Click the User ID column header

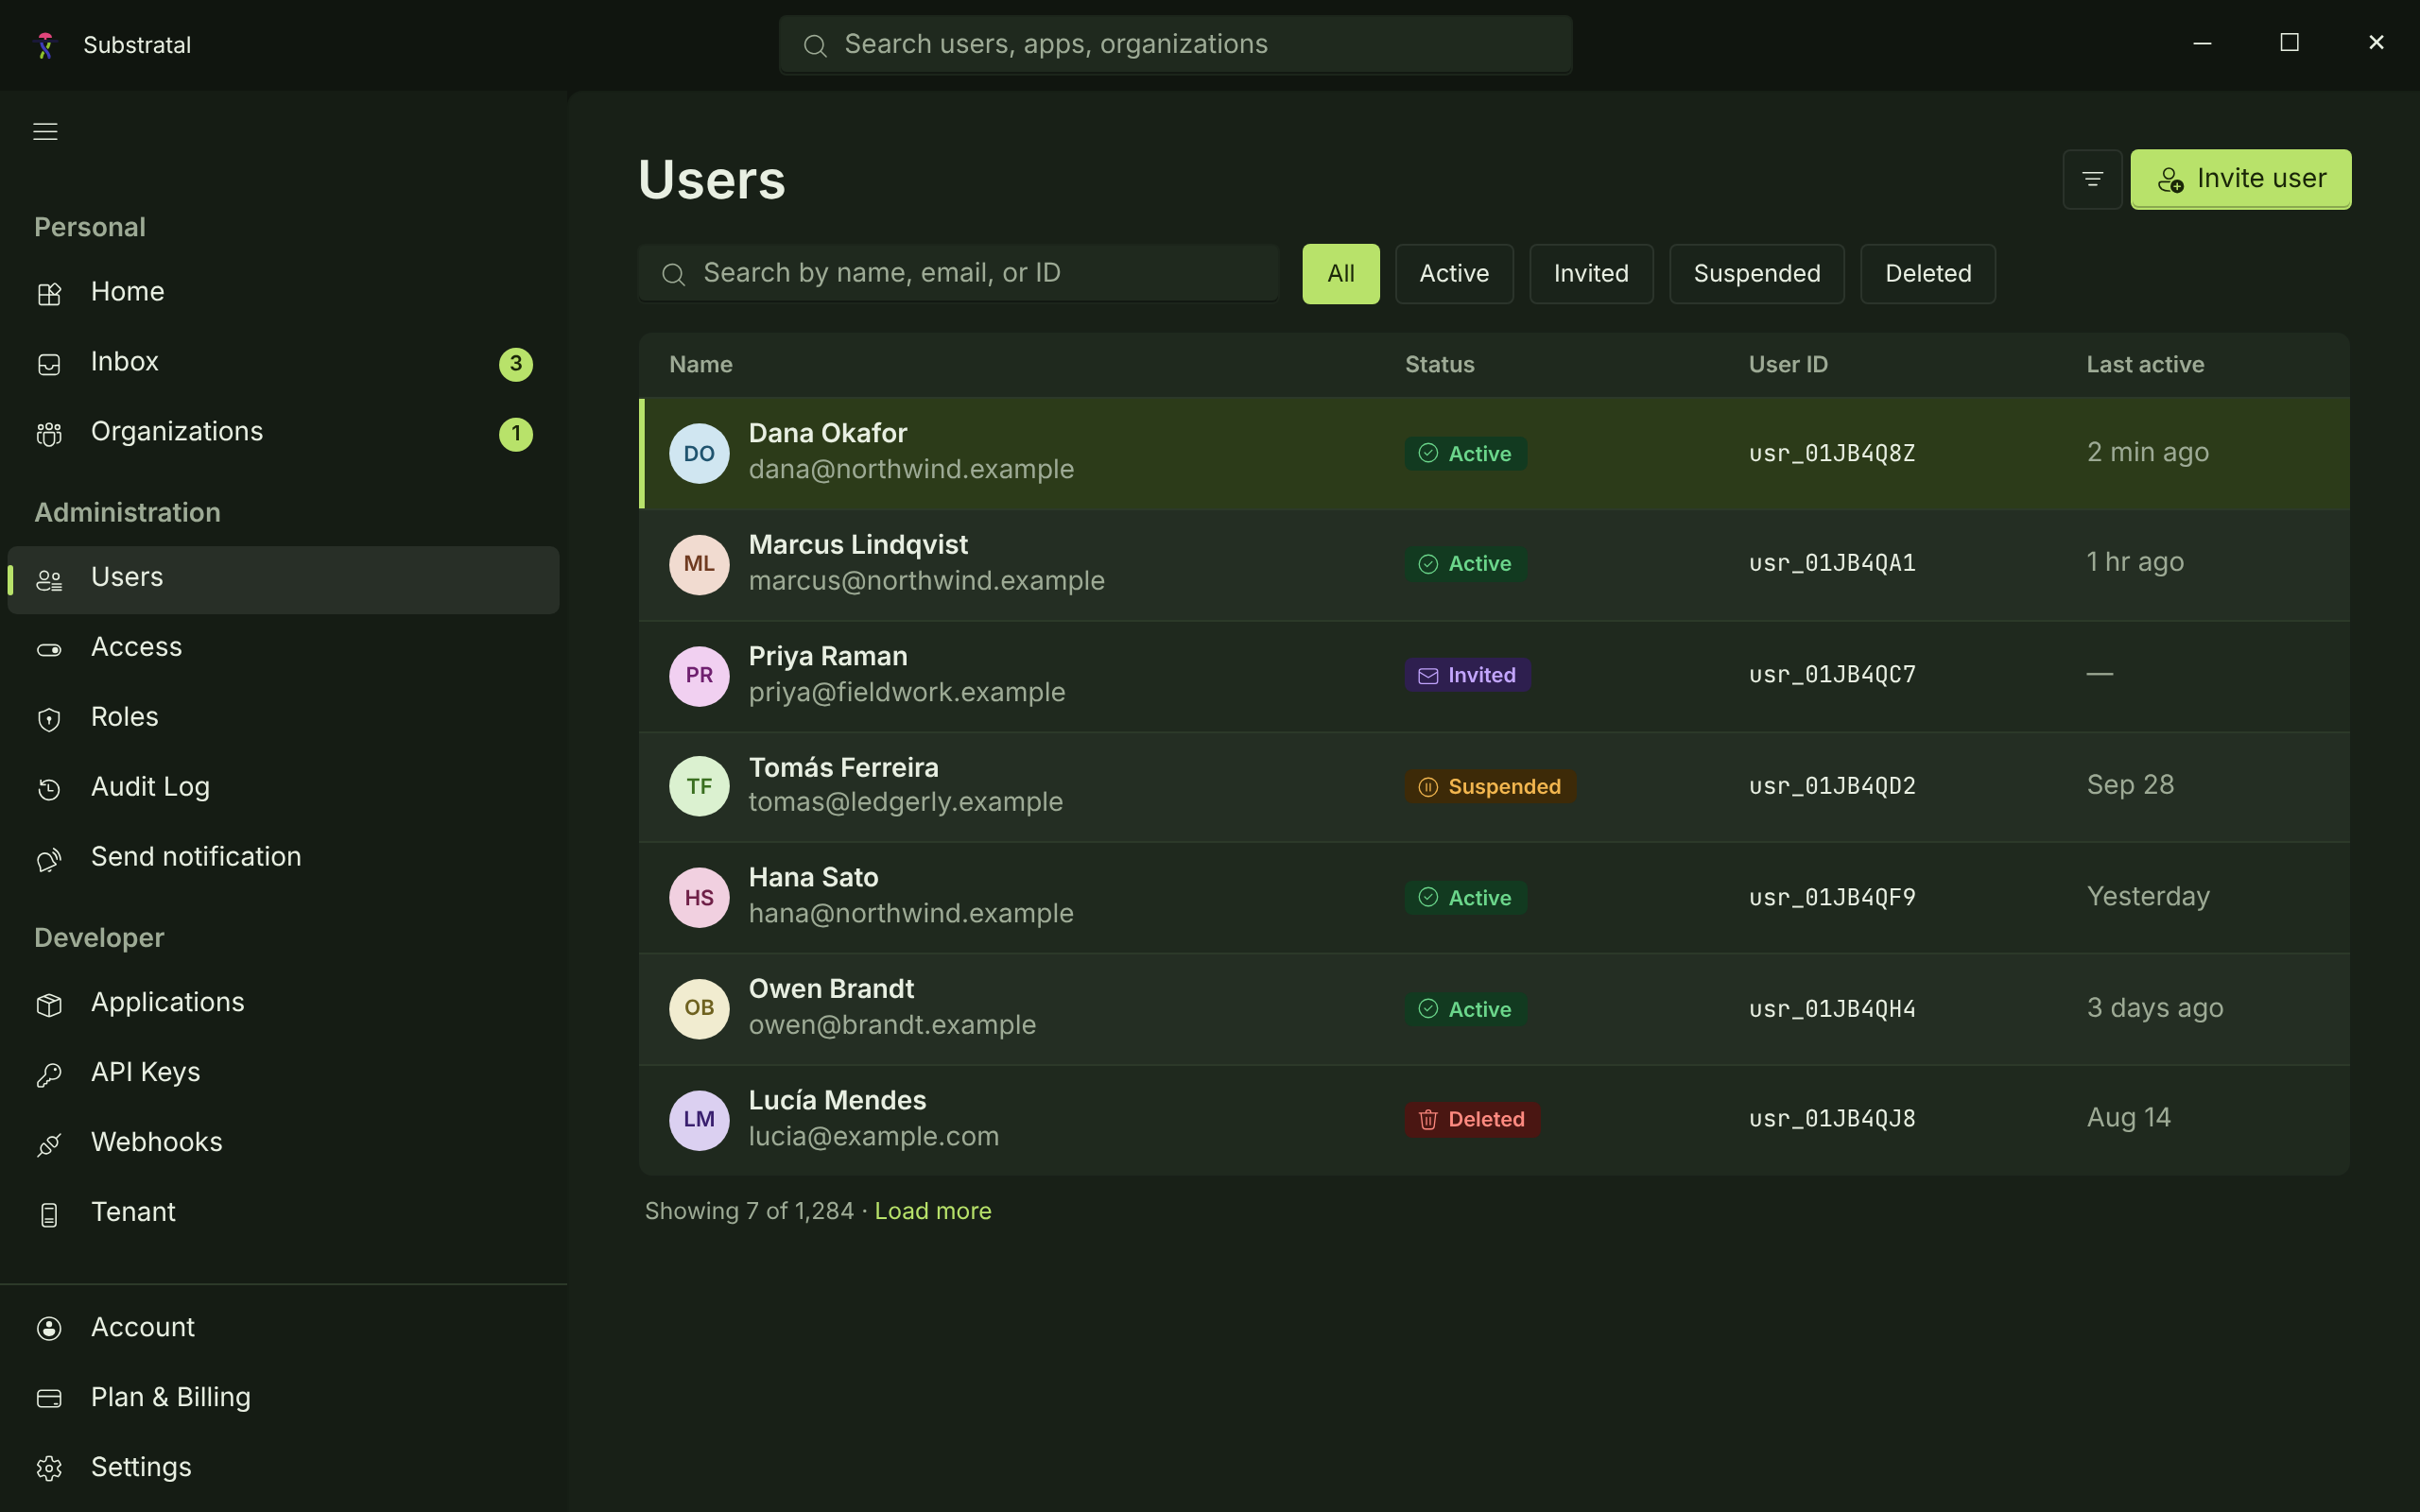point(1788,365)
